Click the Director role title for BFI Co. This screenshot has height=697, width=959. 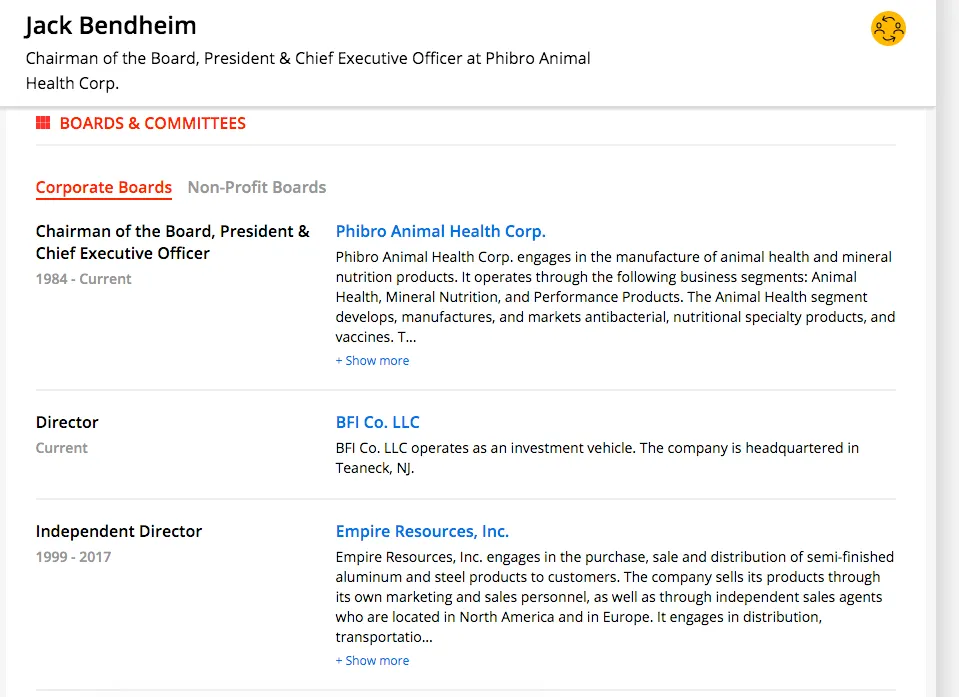[x=67, y=422]
